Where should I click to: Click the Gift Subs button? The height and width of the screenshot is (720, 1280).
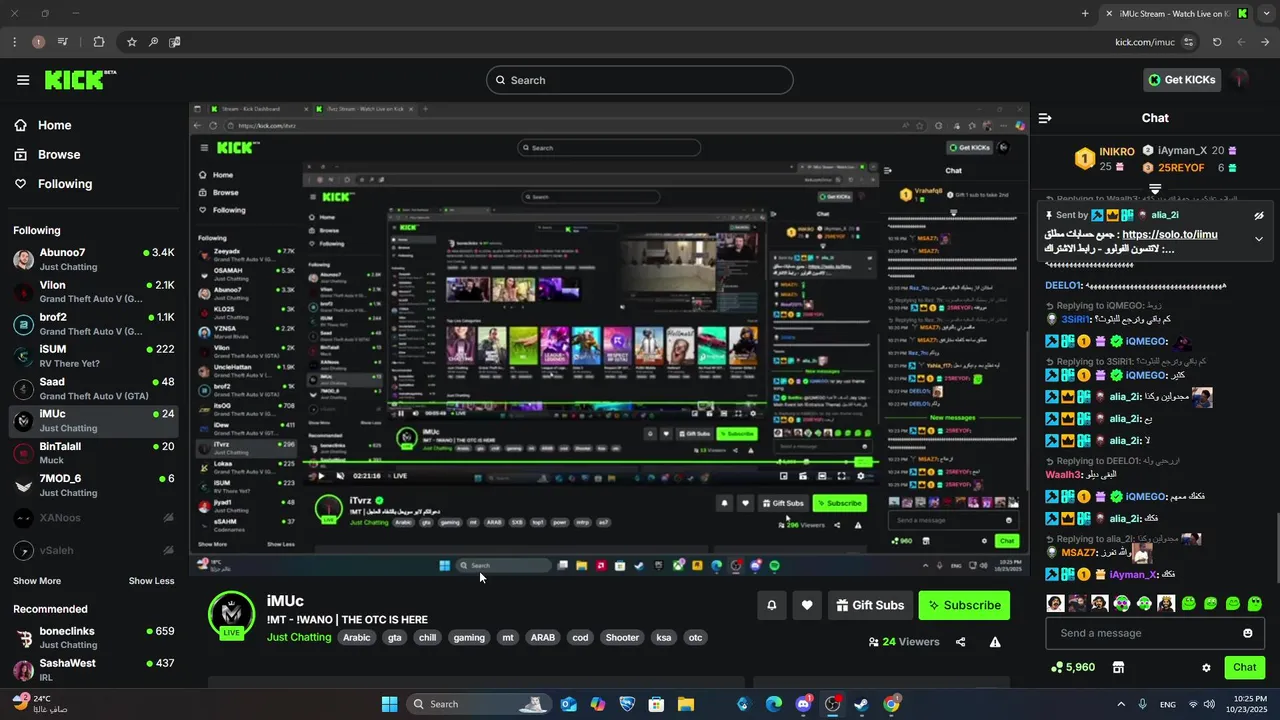click(870, 605)
